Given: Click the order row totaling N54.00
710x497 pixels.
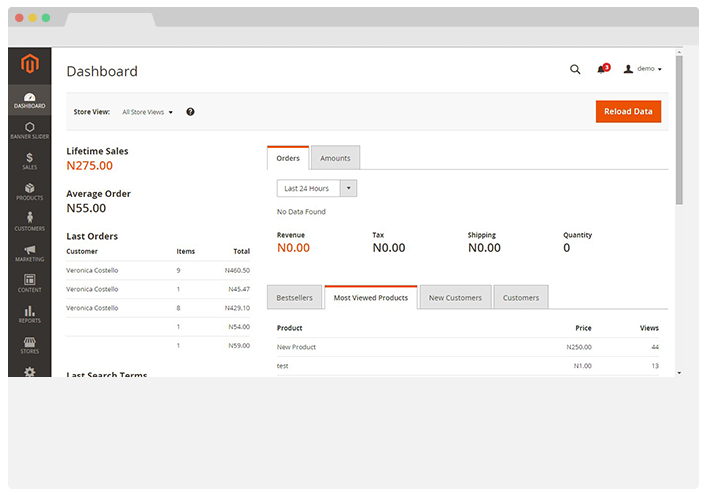Looking at the screenshot, I should [158, 326].
